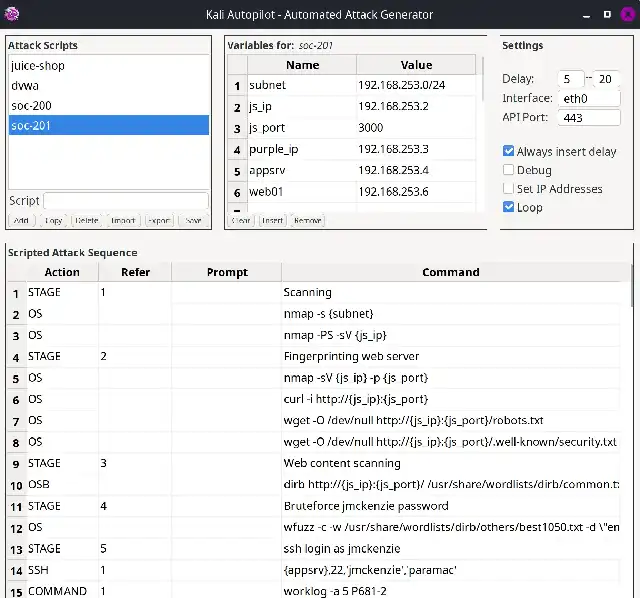Click the Delete script button
The image size is (640, 598).
tap(87, 220)
